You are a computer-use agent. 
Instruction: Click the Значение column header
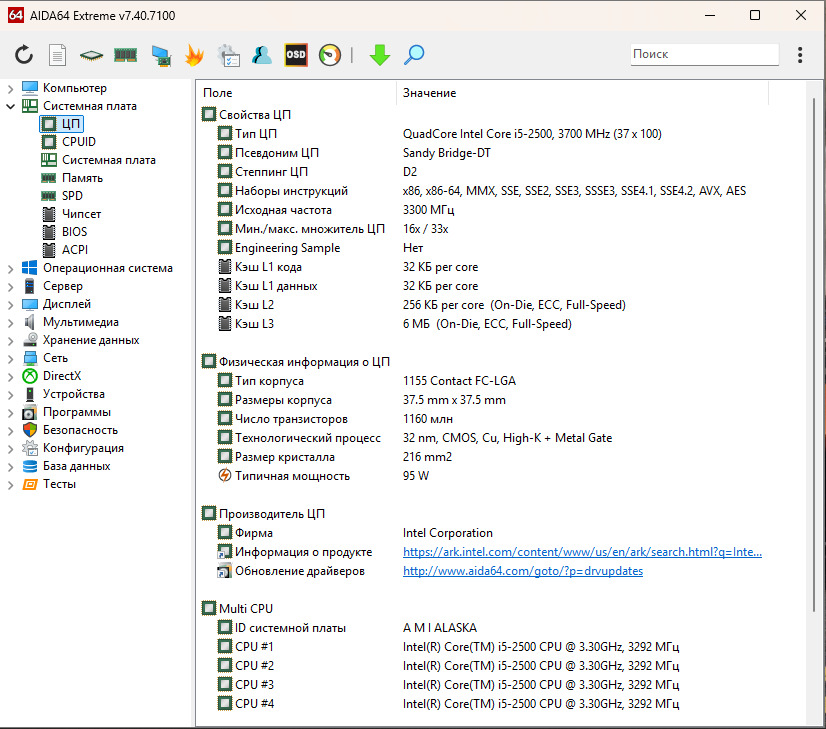click(430, 93)
